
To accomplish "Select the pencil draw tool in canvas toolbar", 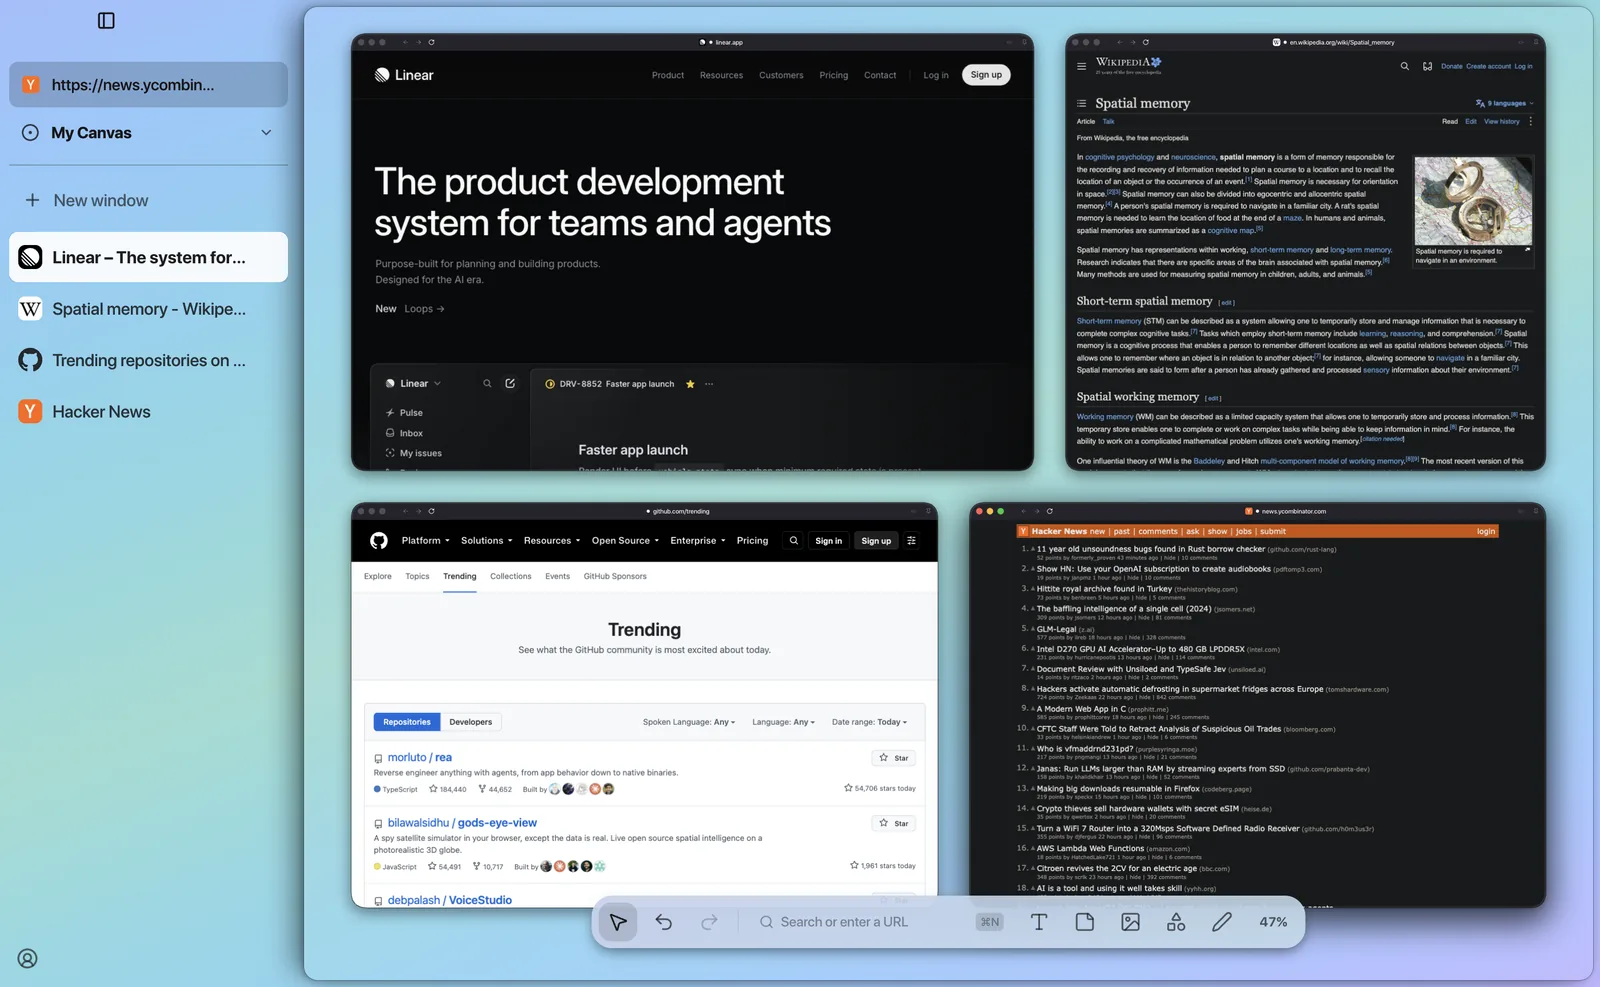I will (x=1222, y=922).
